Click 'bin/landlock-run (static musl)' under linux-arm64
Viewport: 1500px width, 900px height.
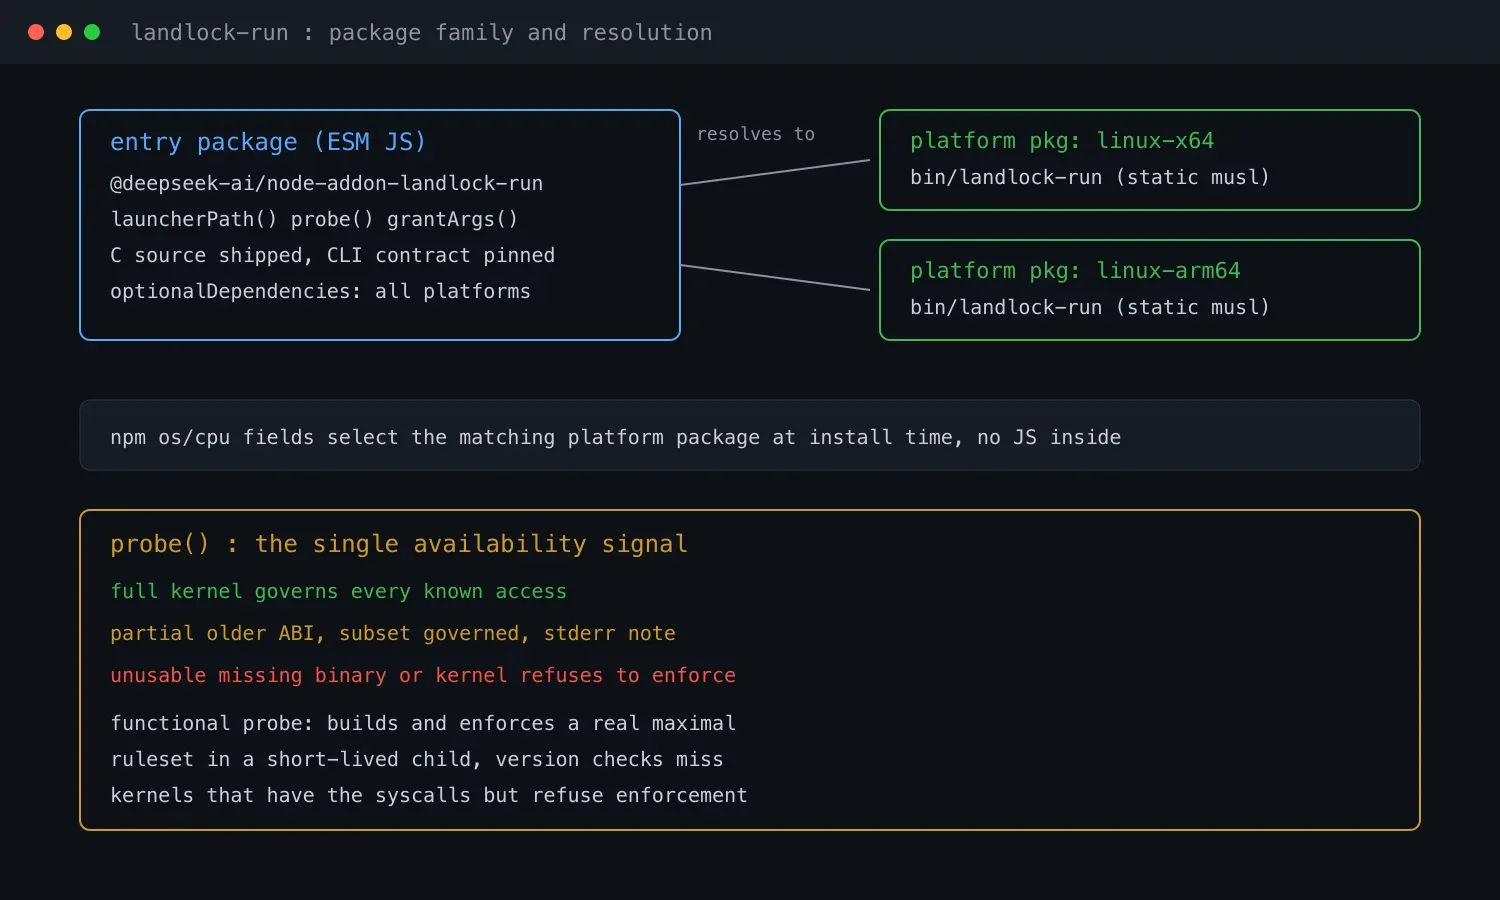coord(1090,308)
